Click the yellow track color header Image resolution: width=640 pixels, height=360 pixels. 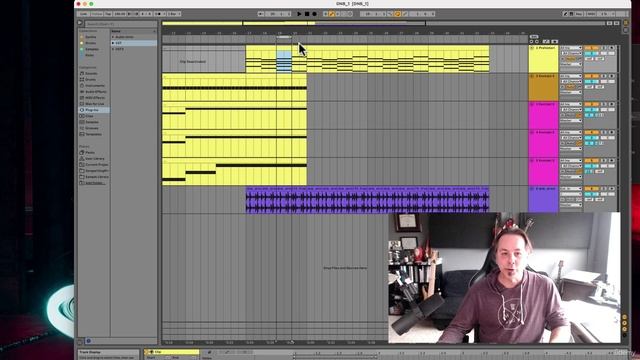(543, 59)
